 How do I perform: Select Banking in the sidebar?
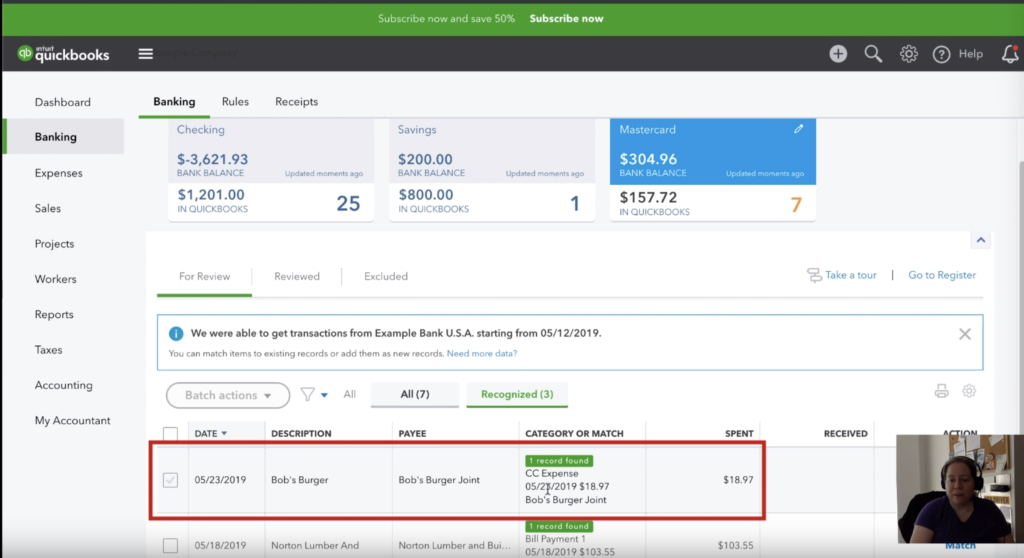63,137
